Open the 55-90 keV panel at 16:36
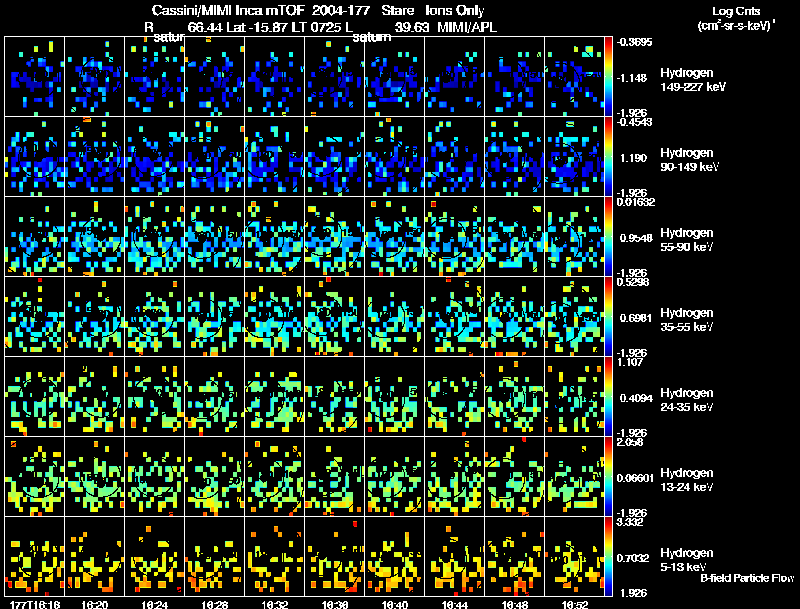 [x=335, y=237]
